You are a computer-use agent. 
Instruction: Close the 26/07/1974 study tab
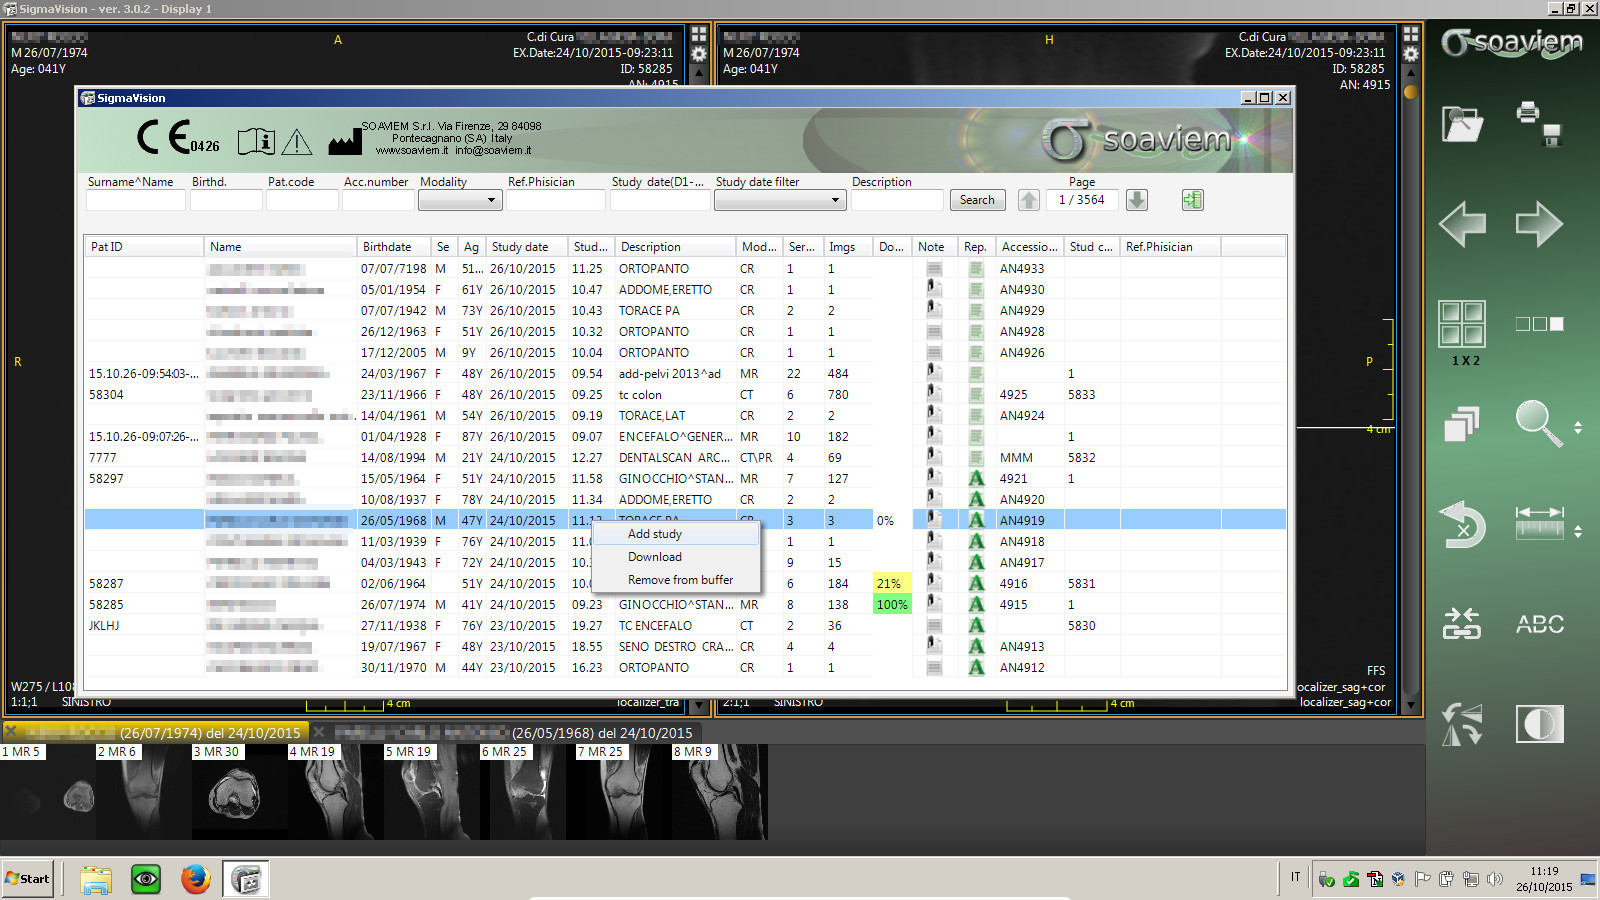[11, 731]
